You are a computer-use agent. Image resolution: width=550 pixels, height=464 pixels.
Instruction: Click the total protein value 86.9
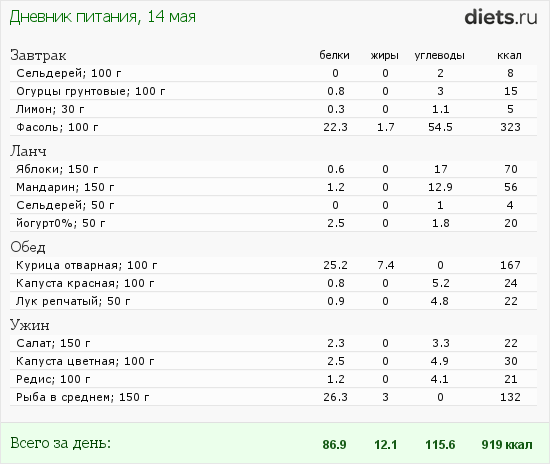(334, 445)
